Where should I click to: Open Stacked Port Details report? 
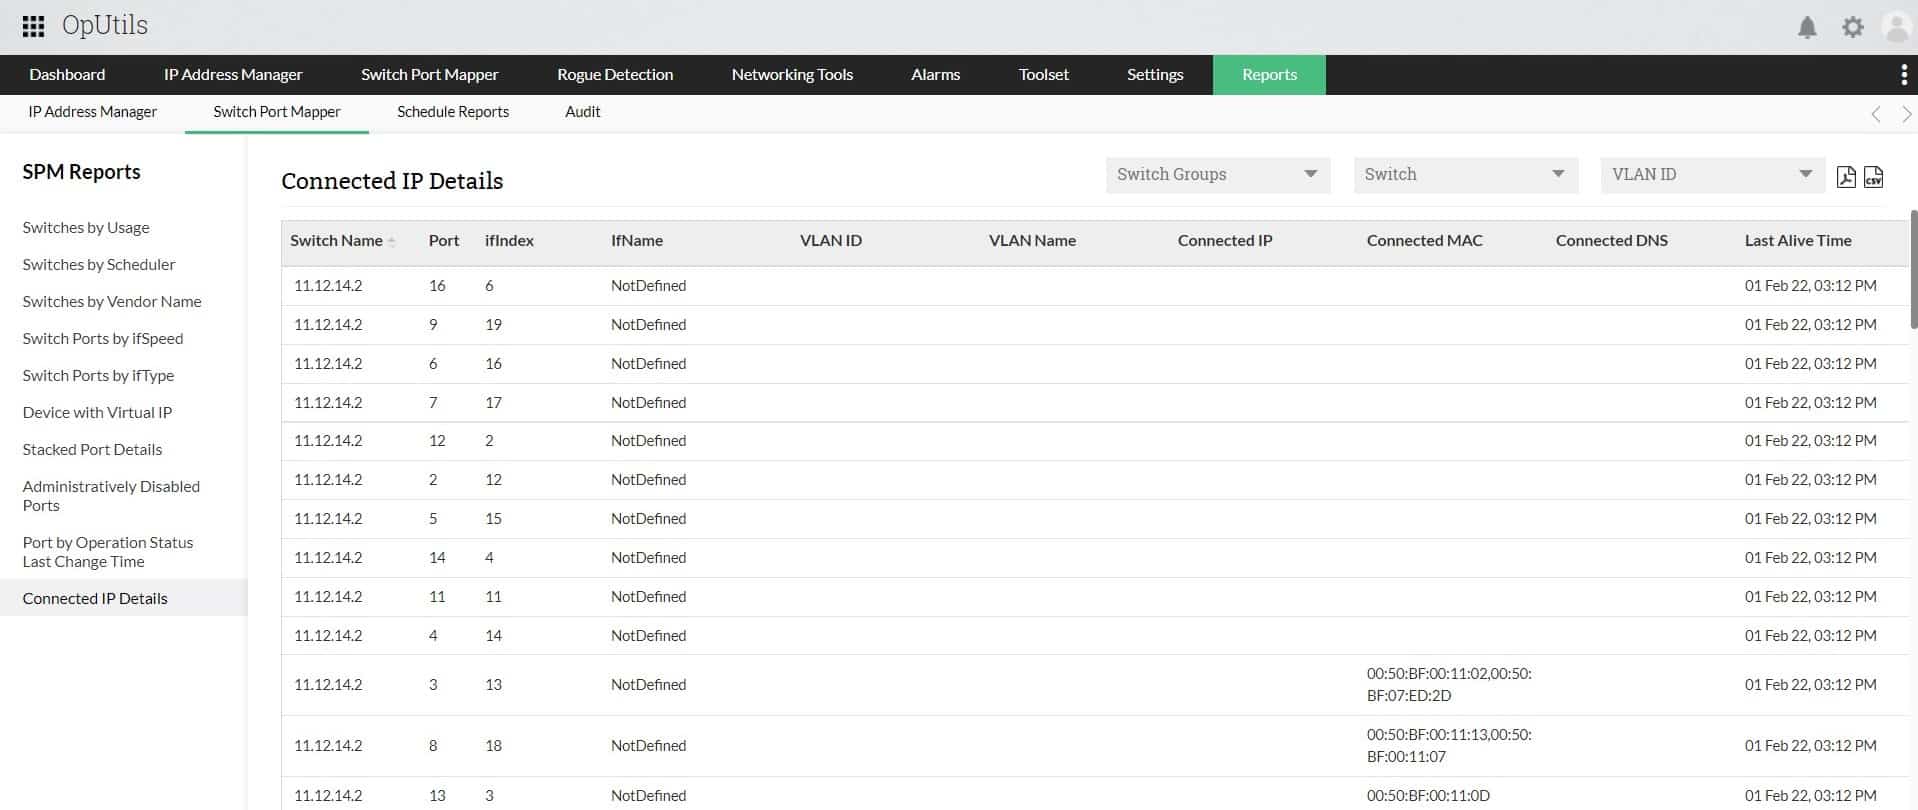coord(92,450)
